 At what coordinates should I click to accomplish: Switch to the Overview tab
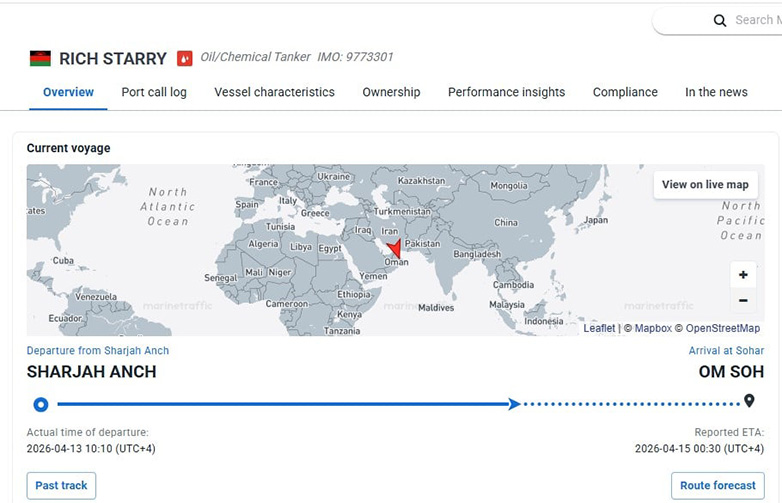click(x=68, y=92)
